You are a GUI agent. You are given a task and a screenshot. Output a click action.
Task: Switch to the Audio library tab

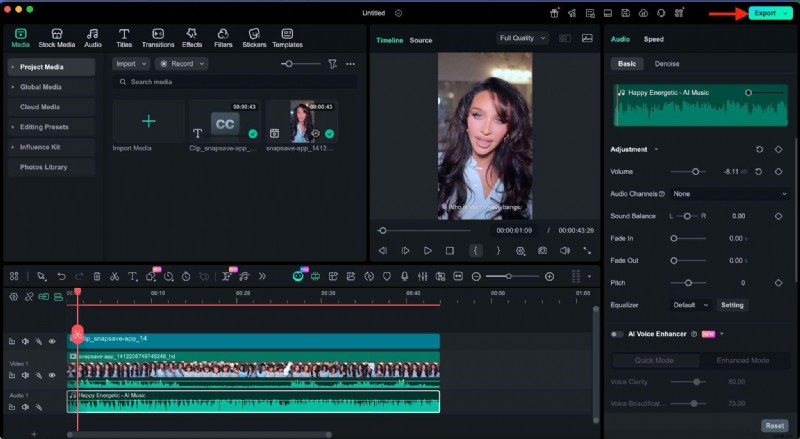(92, 38)
